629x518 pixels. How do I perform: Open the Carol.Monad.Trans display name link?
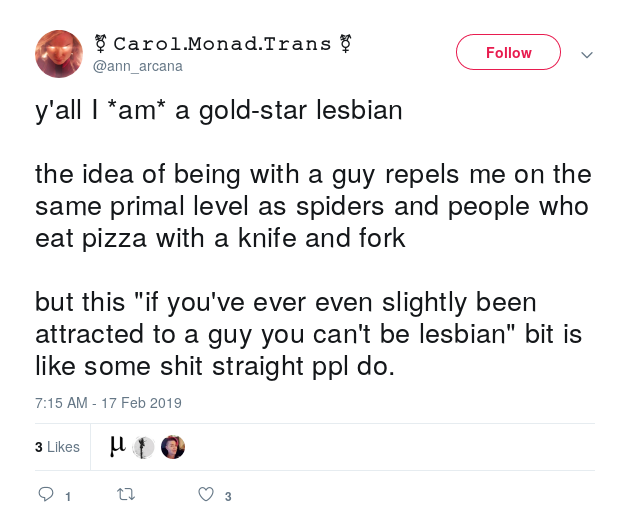223,44
